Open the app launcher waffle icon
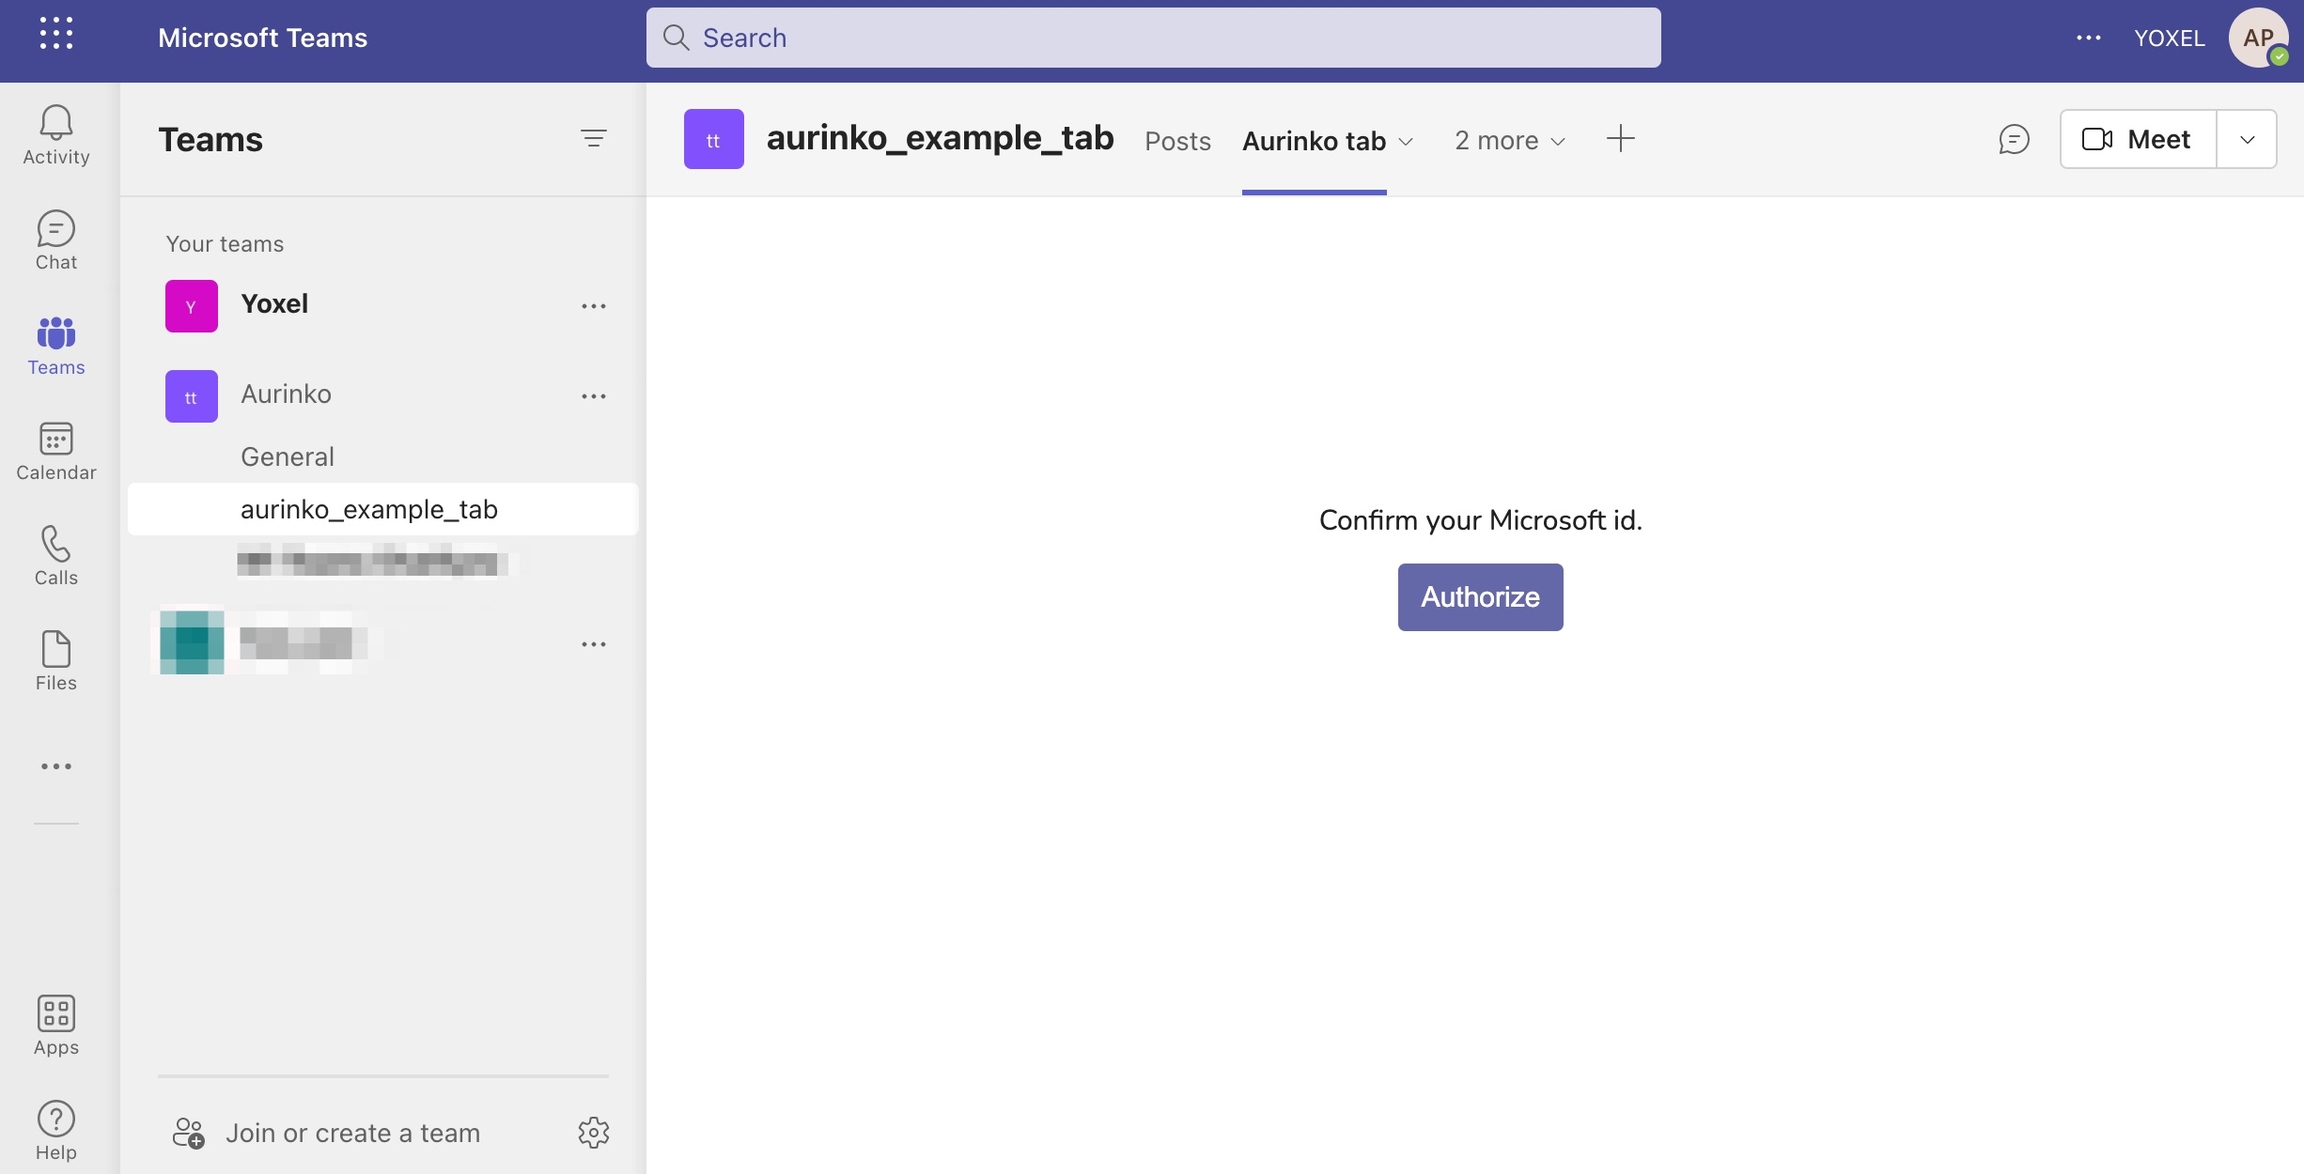The width and height of the screenshot is (2304, 1174). tap(56, 35)
